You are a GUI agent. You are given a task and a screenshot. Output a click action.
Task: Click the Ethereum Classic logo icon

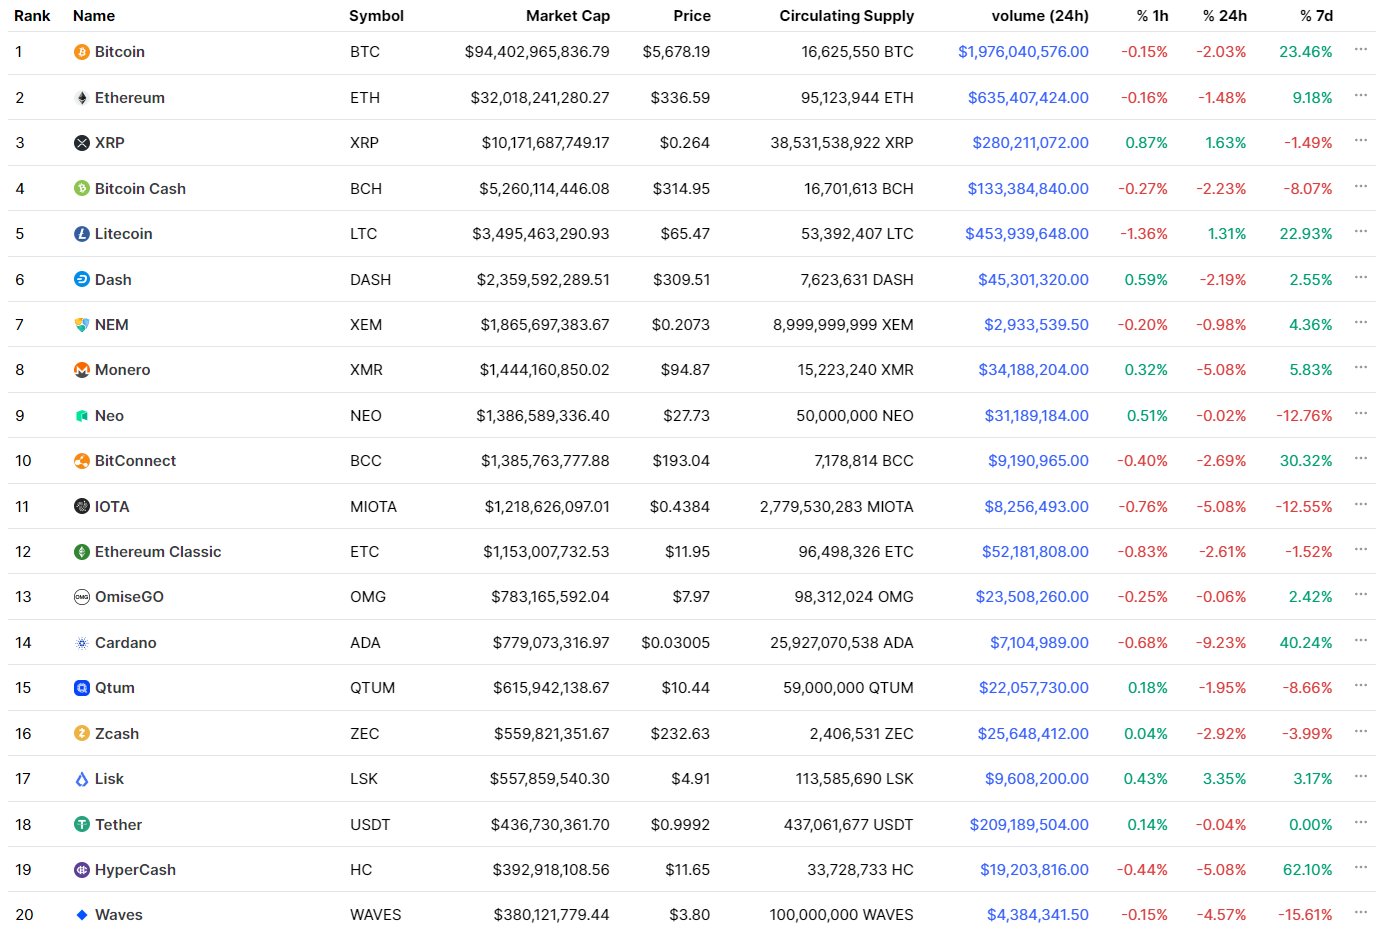(82, 552)
